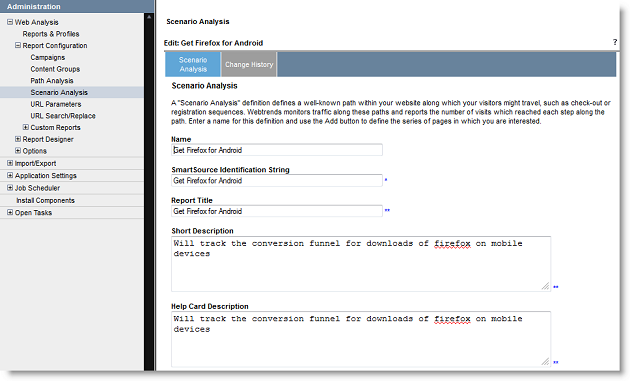Click the Short Description resize grip

pyautogui.click(x=545, y=286)
